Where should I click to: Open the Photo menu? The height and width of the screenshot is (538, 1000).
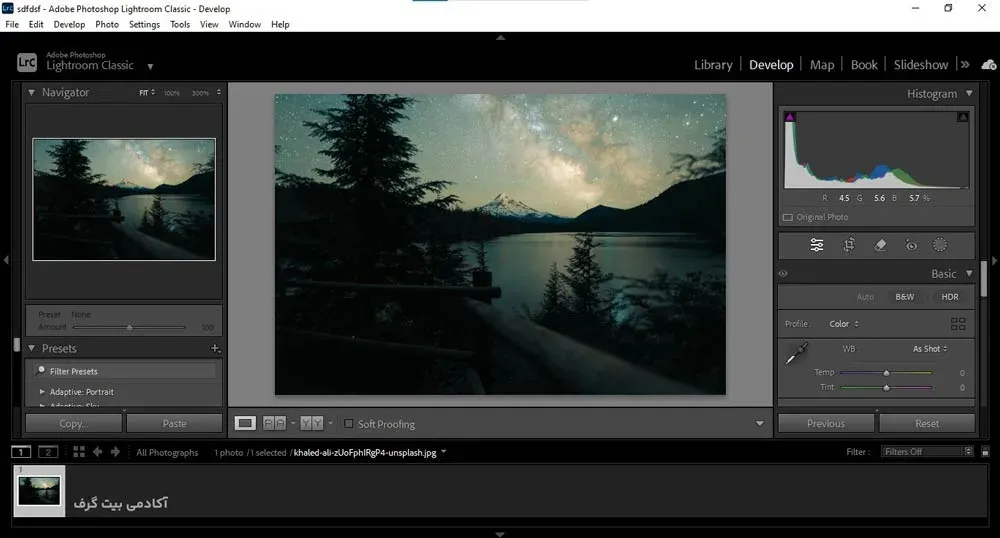coord(107,24)
